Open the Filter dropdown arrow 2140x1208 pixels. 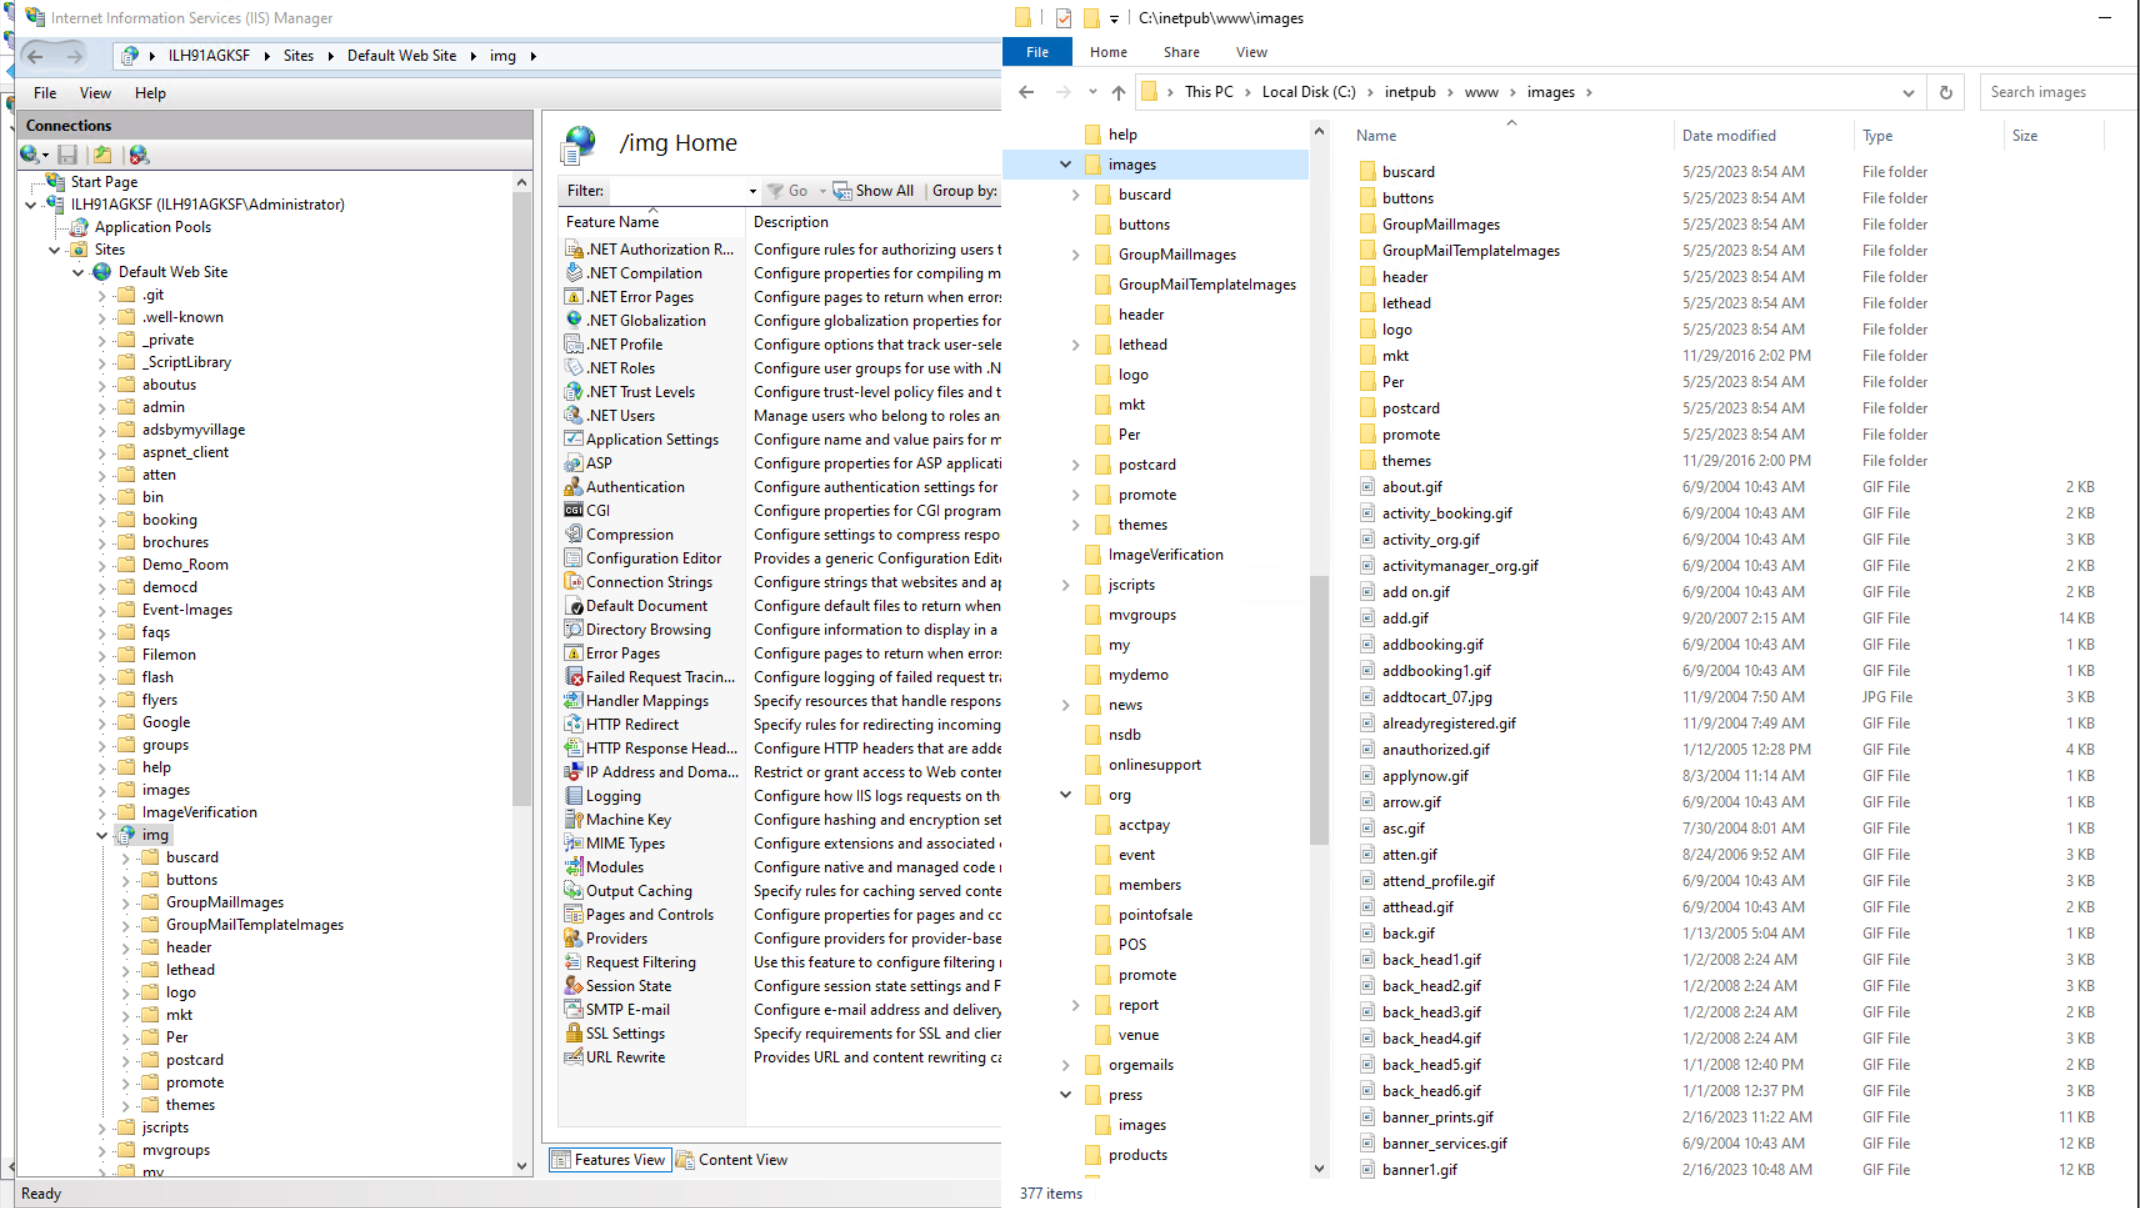pyautogui.click(x=752, y=191)
